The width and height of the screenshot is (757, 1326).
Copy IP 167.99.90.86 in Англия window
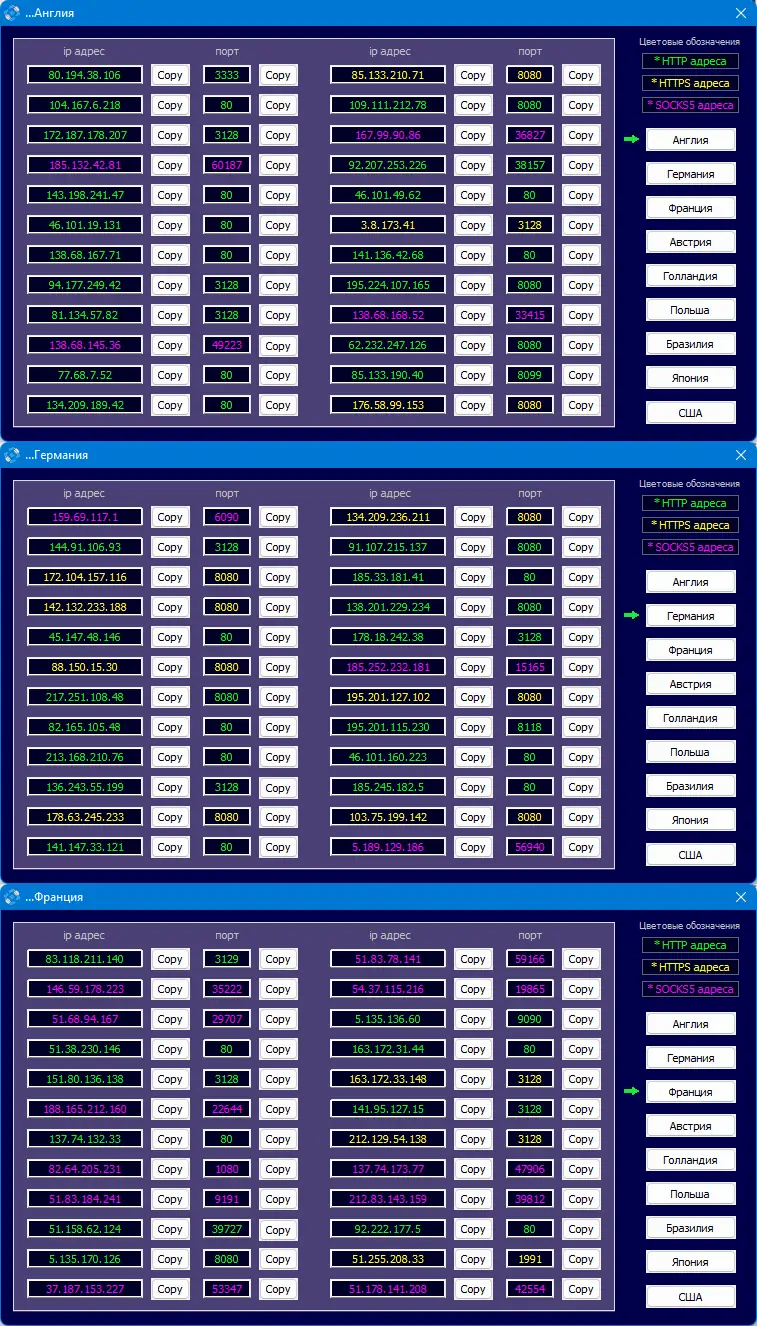473,135
